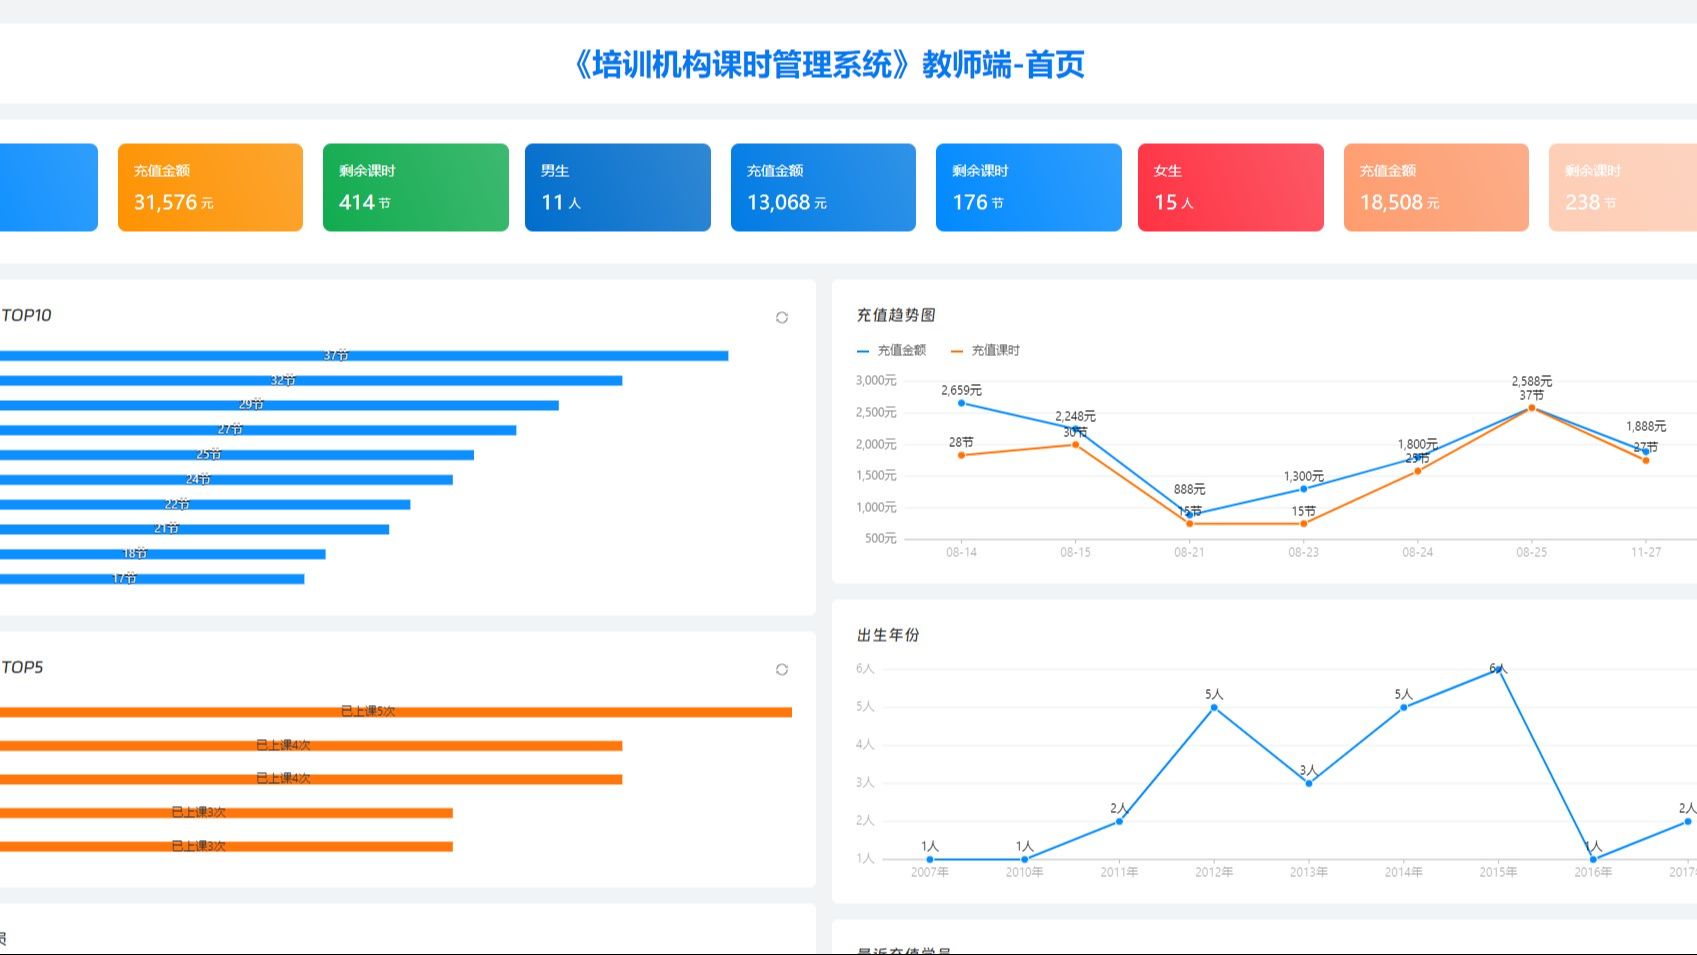1697x955 pixels.
Task: Click the 2016年 1人 birth-year point
Action: tap(1593, 859)
